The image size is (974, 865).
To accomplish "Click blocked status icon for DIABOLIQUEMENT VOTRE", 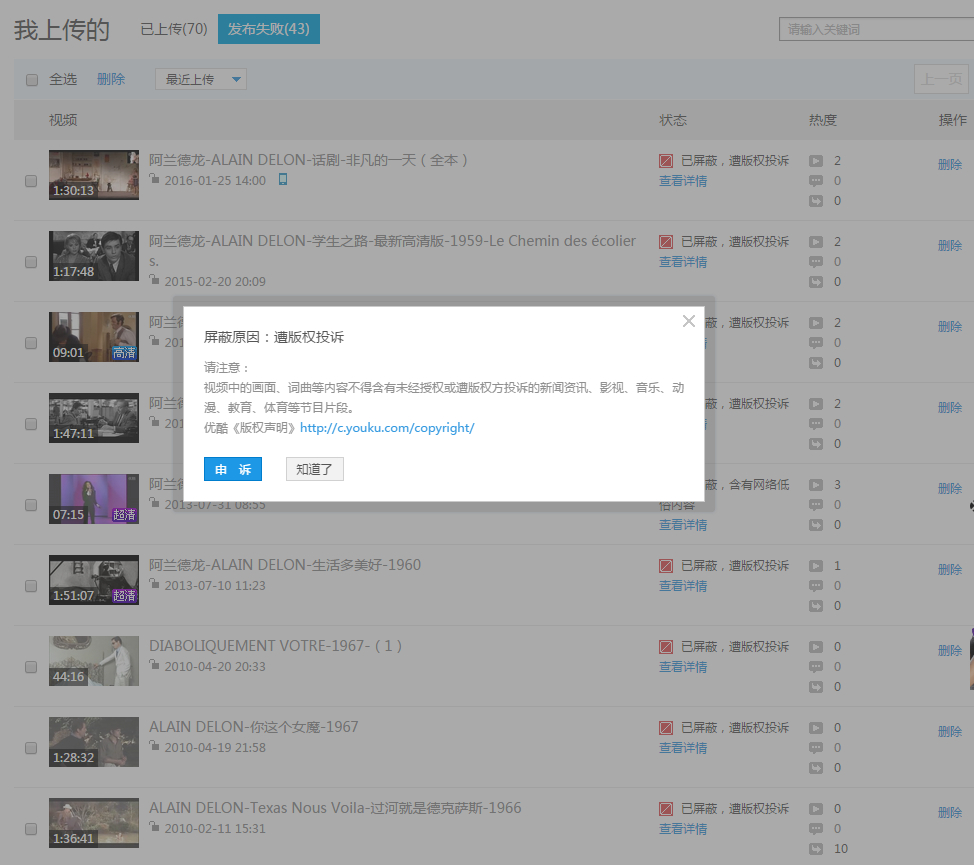I will (x=666, y=647).
